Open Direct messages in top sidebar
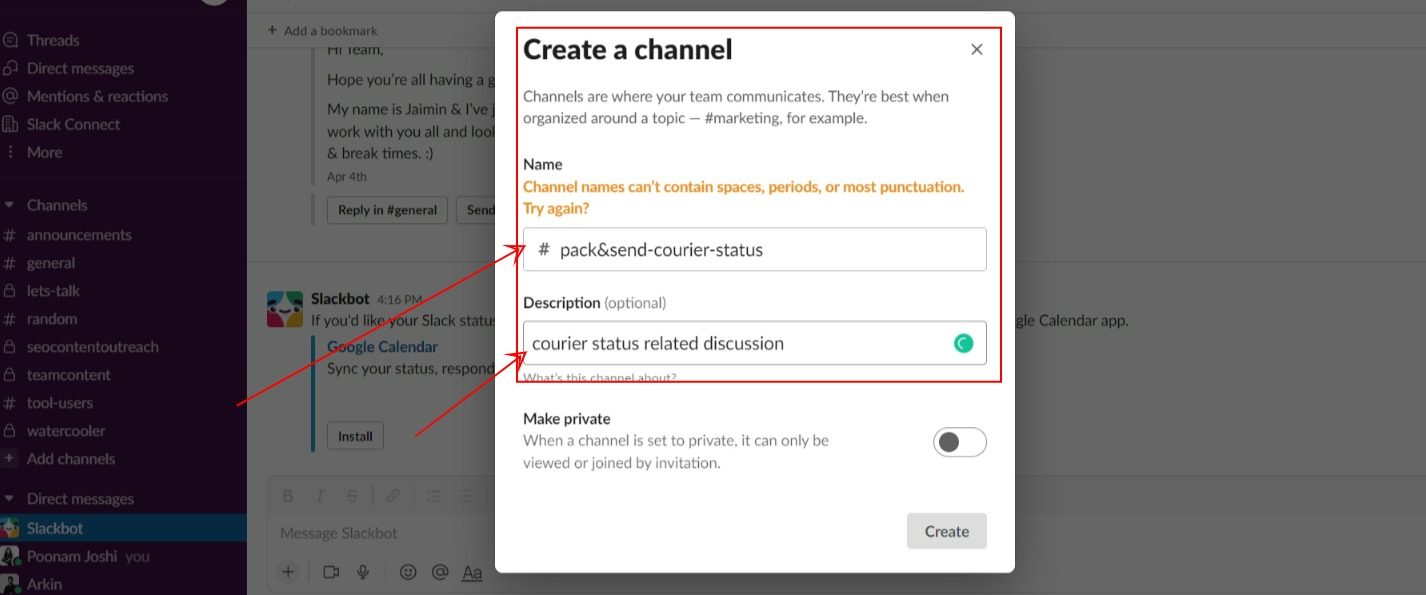 80,68
